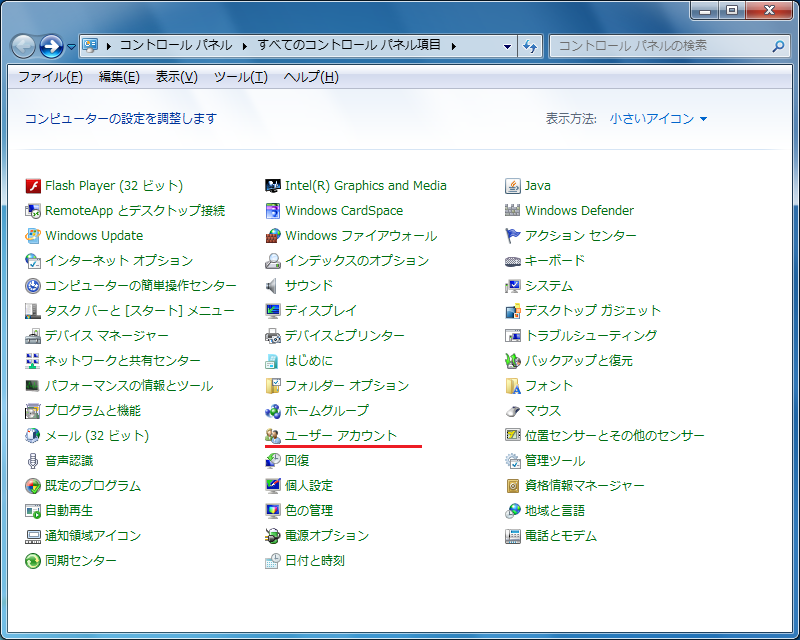The height and width of the screenshot is (640, 800).
Task: Click the Flash Player icon
Action: tap(33, 186)
